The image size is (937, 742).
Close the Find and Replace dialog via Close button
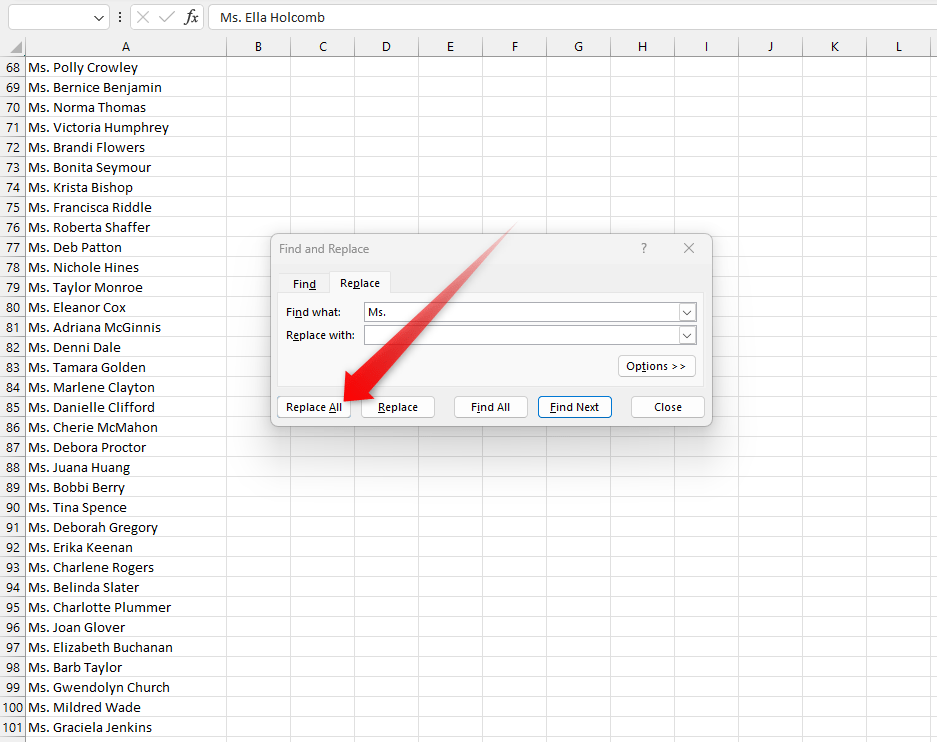pyautogui.click(x=667, y=407)
